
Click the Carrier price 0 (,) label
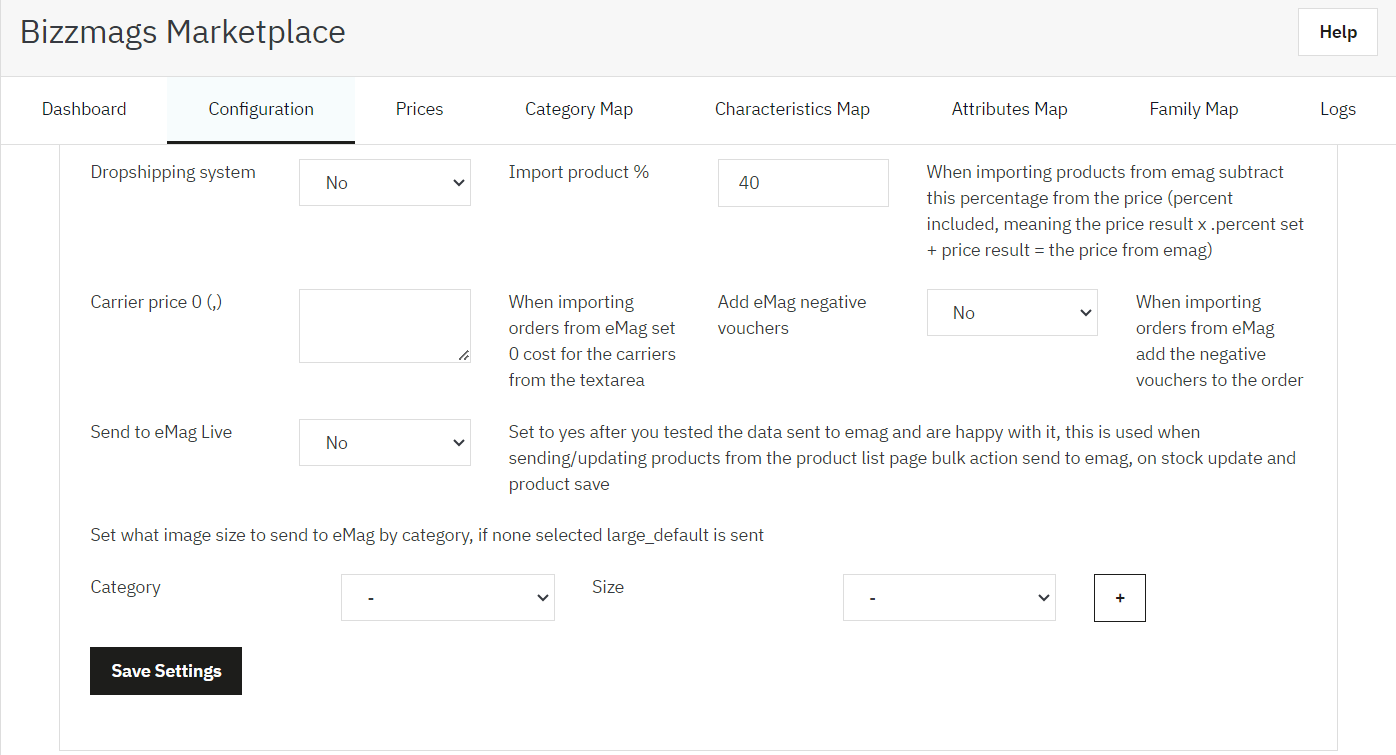tap(156, 302)
